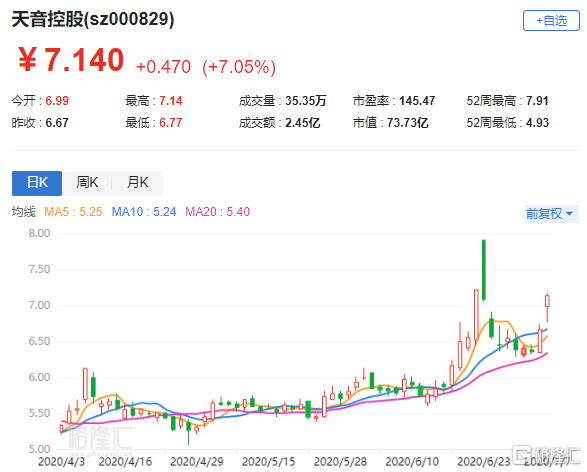The width and height of the screenshot is (587, 472).
Task: Click the MA20 : 5.40 indicator label
Action: click(x=218, y=212)
